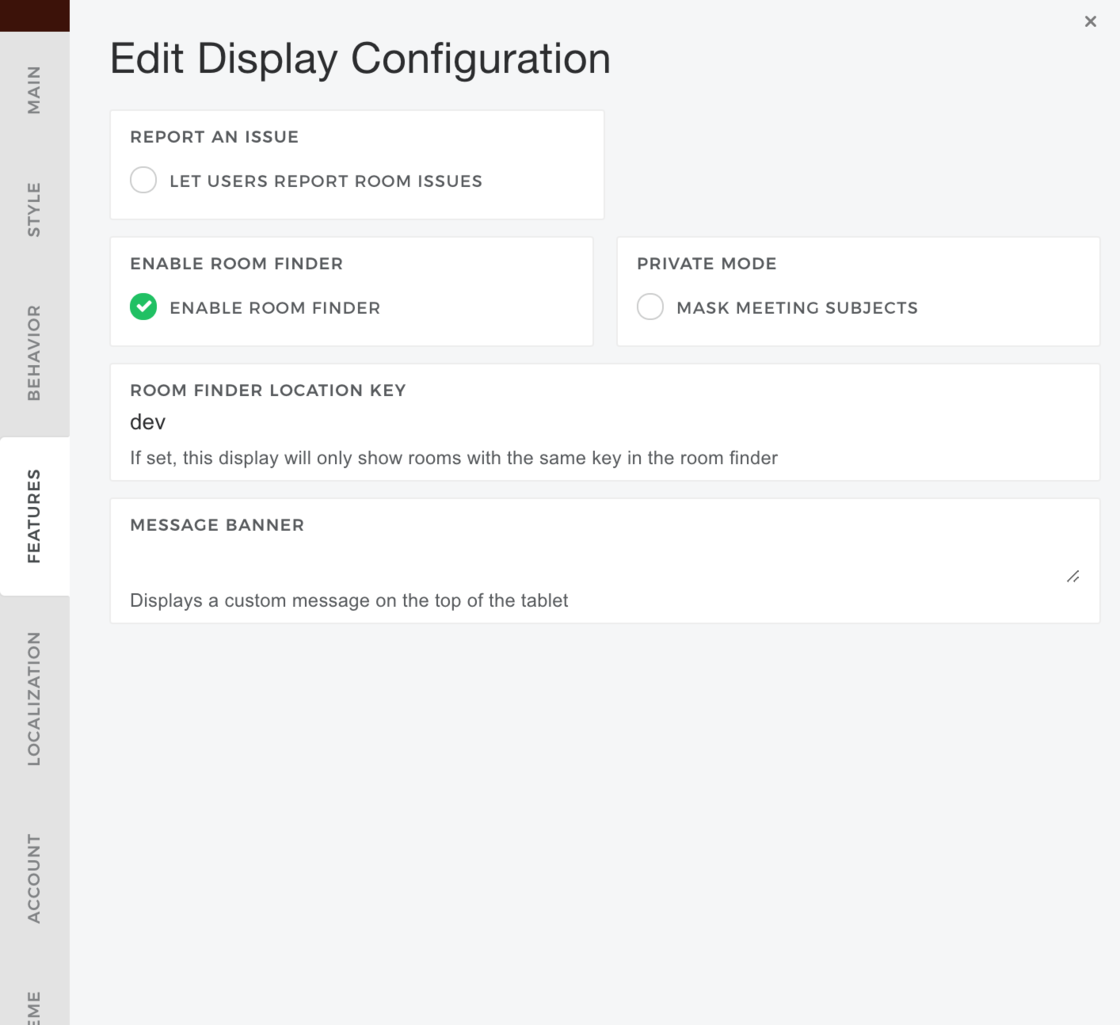Close the Edit Display Configuration dialog

(x=1090, y=21)
